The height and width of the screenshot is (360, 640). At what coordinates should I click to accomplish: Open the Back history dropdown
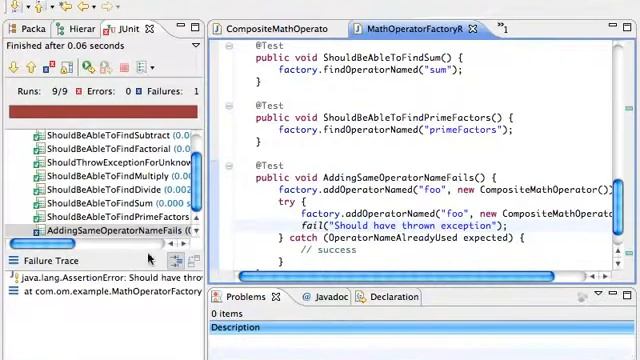pos(94,7)
